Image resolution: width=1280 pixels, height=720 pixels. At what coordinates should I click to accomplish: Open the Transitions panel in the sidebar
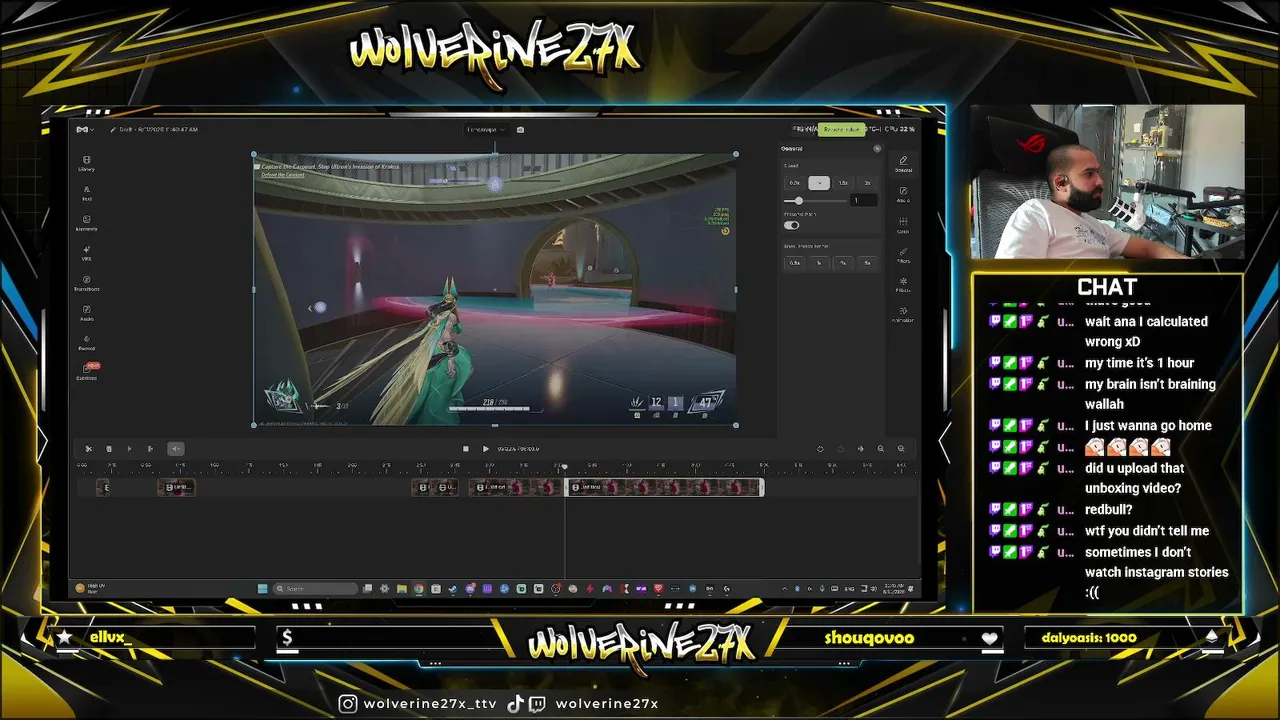click(87, 283)
